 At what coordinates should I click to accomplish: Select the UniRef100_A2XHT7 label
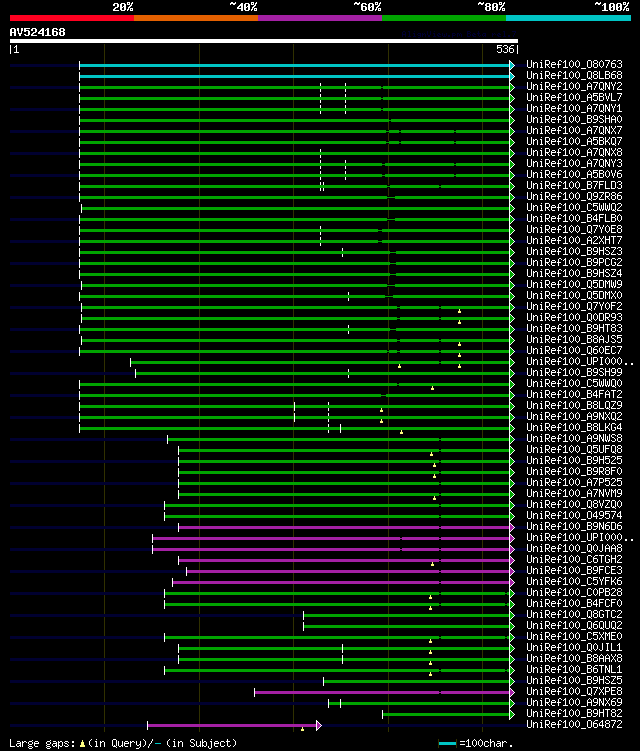(574, 240)
